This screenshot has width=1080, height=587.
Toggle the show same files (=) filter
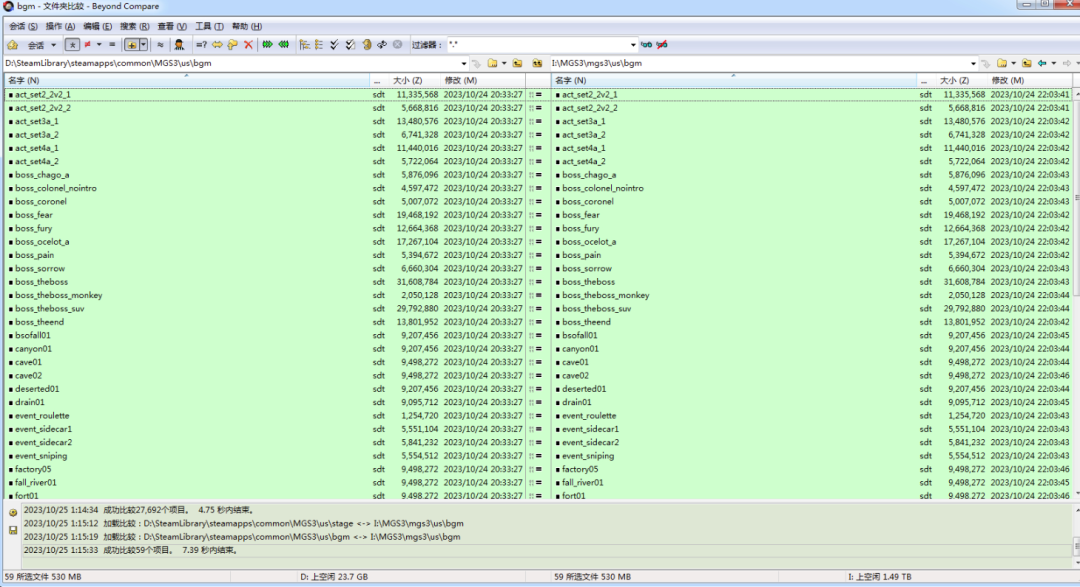click(x=112, y=45)
